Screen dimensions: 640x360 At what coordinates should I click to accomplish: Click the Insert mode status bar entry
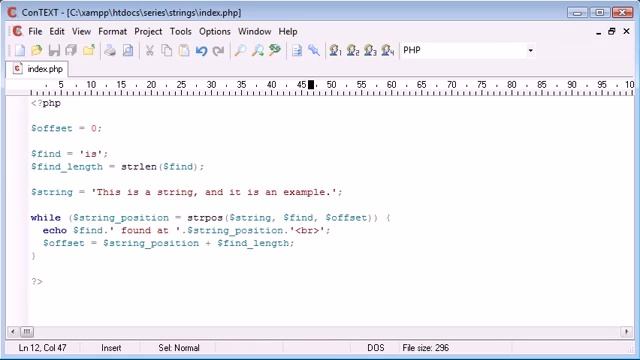[x=111, y=348]
